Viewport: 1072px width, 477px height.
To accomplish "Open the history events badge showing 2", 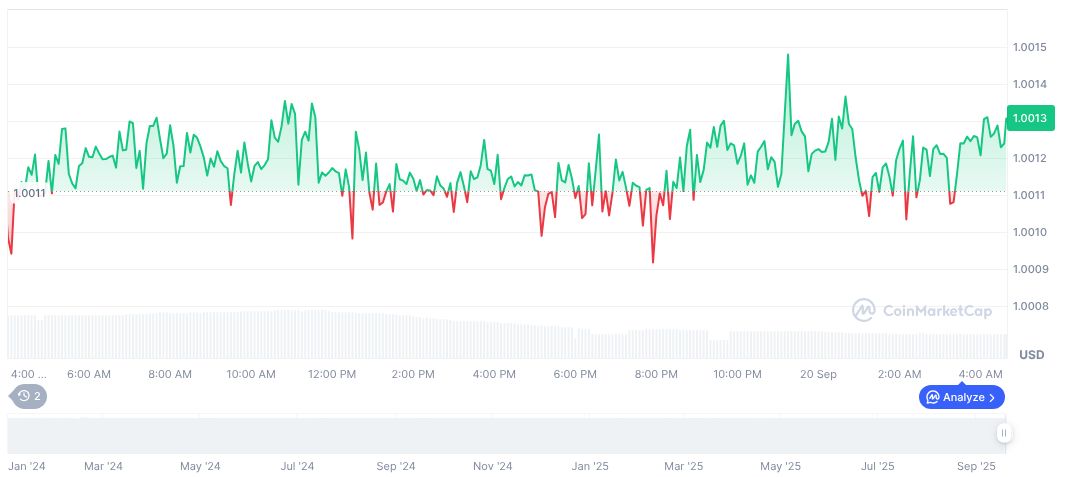I will (29, 396).
